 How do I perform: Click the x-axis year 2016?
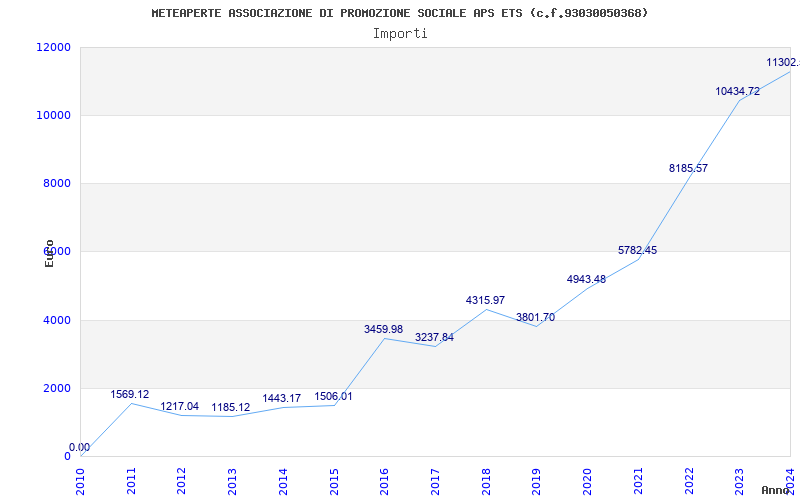(384, 481)
